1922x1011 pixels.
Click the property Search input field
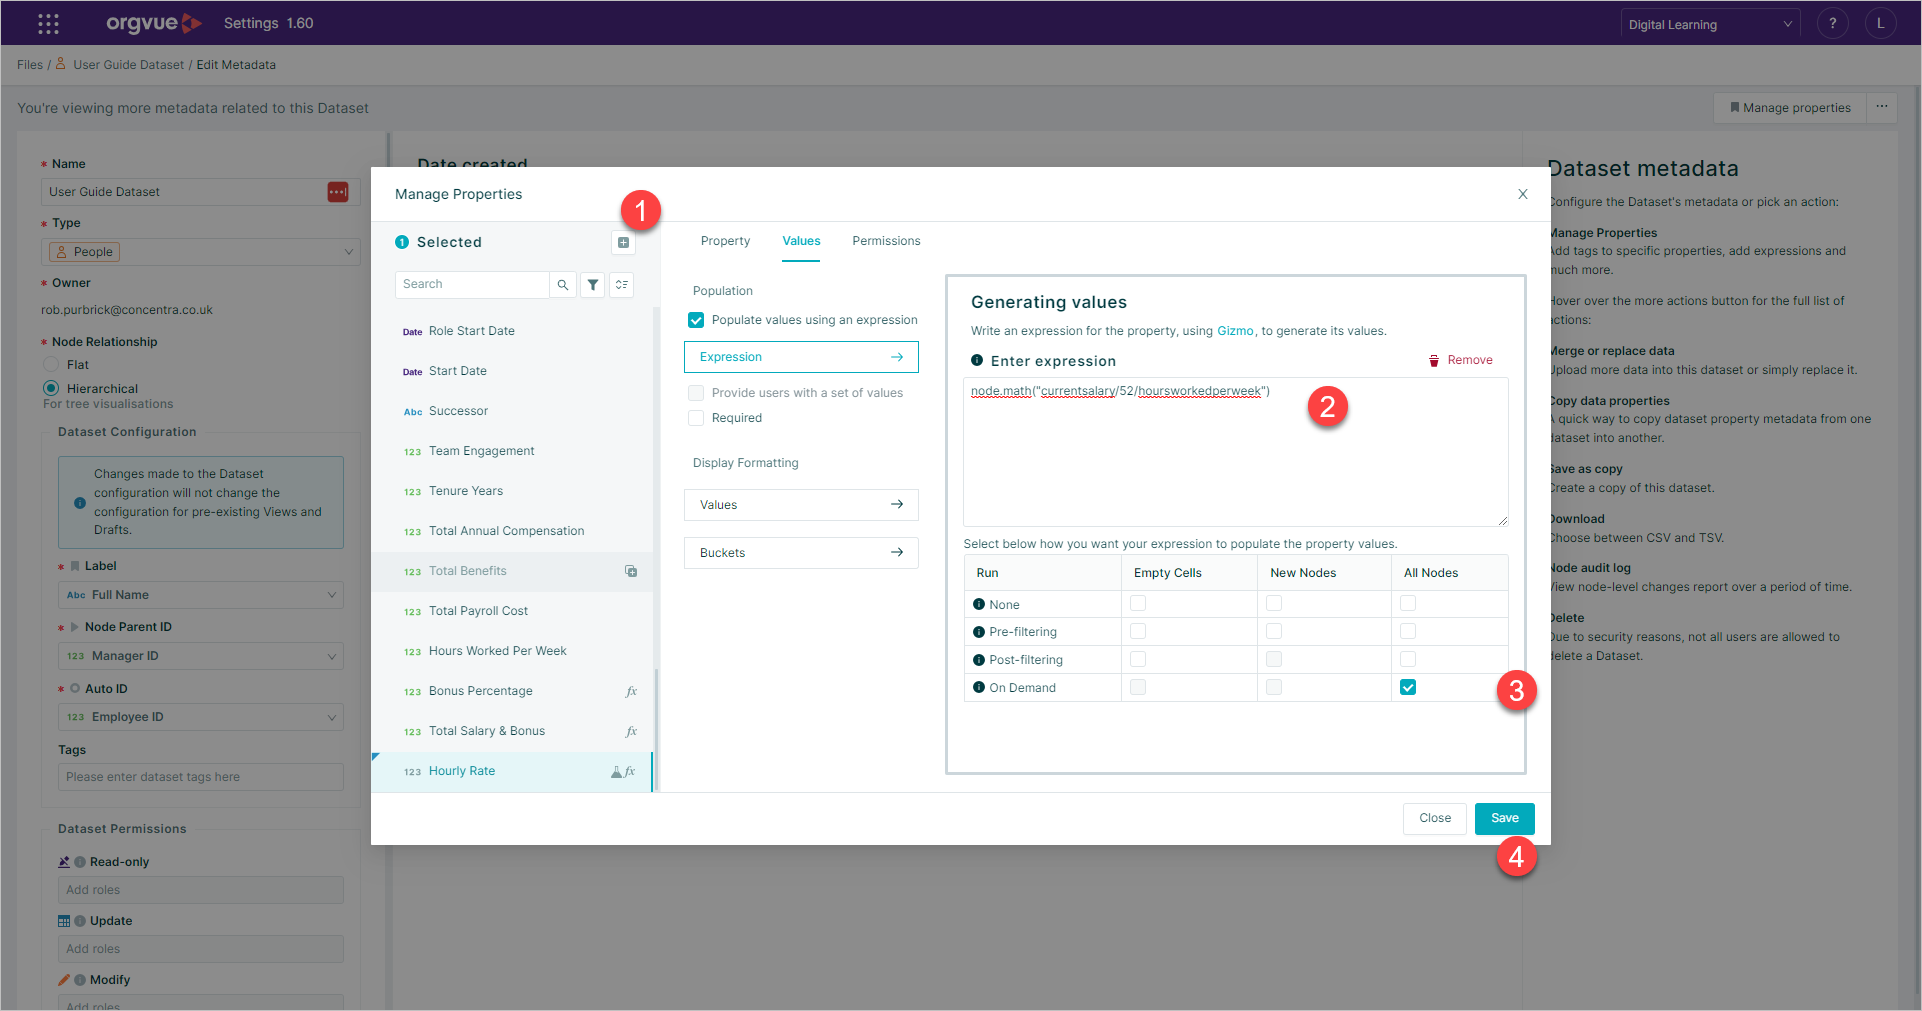click(472, 285)
